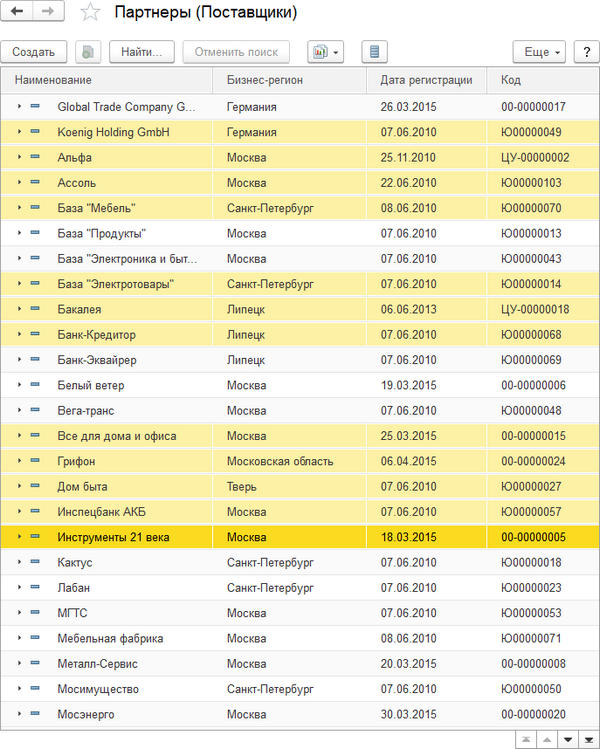Click the Создать button
The height and width of the screenshot is (749, 600).
[x=34, y=52]
